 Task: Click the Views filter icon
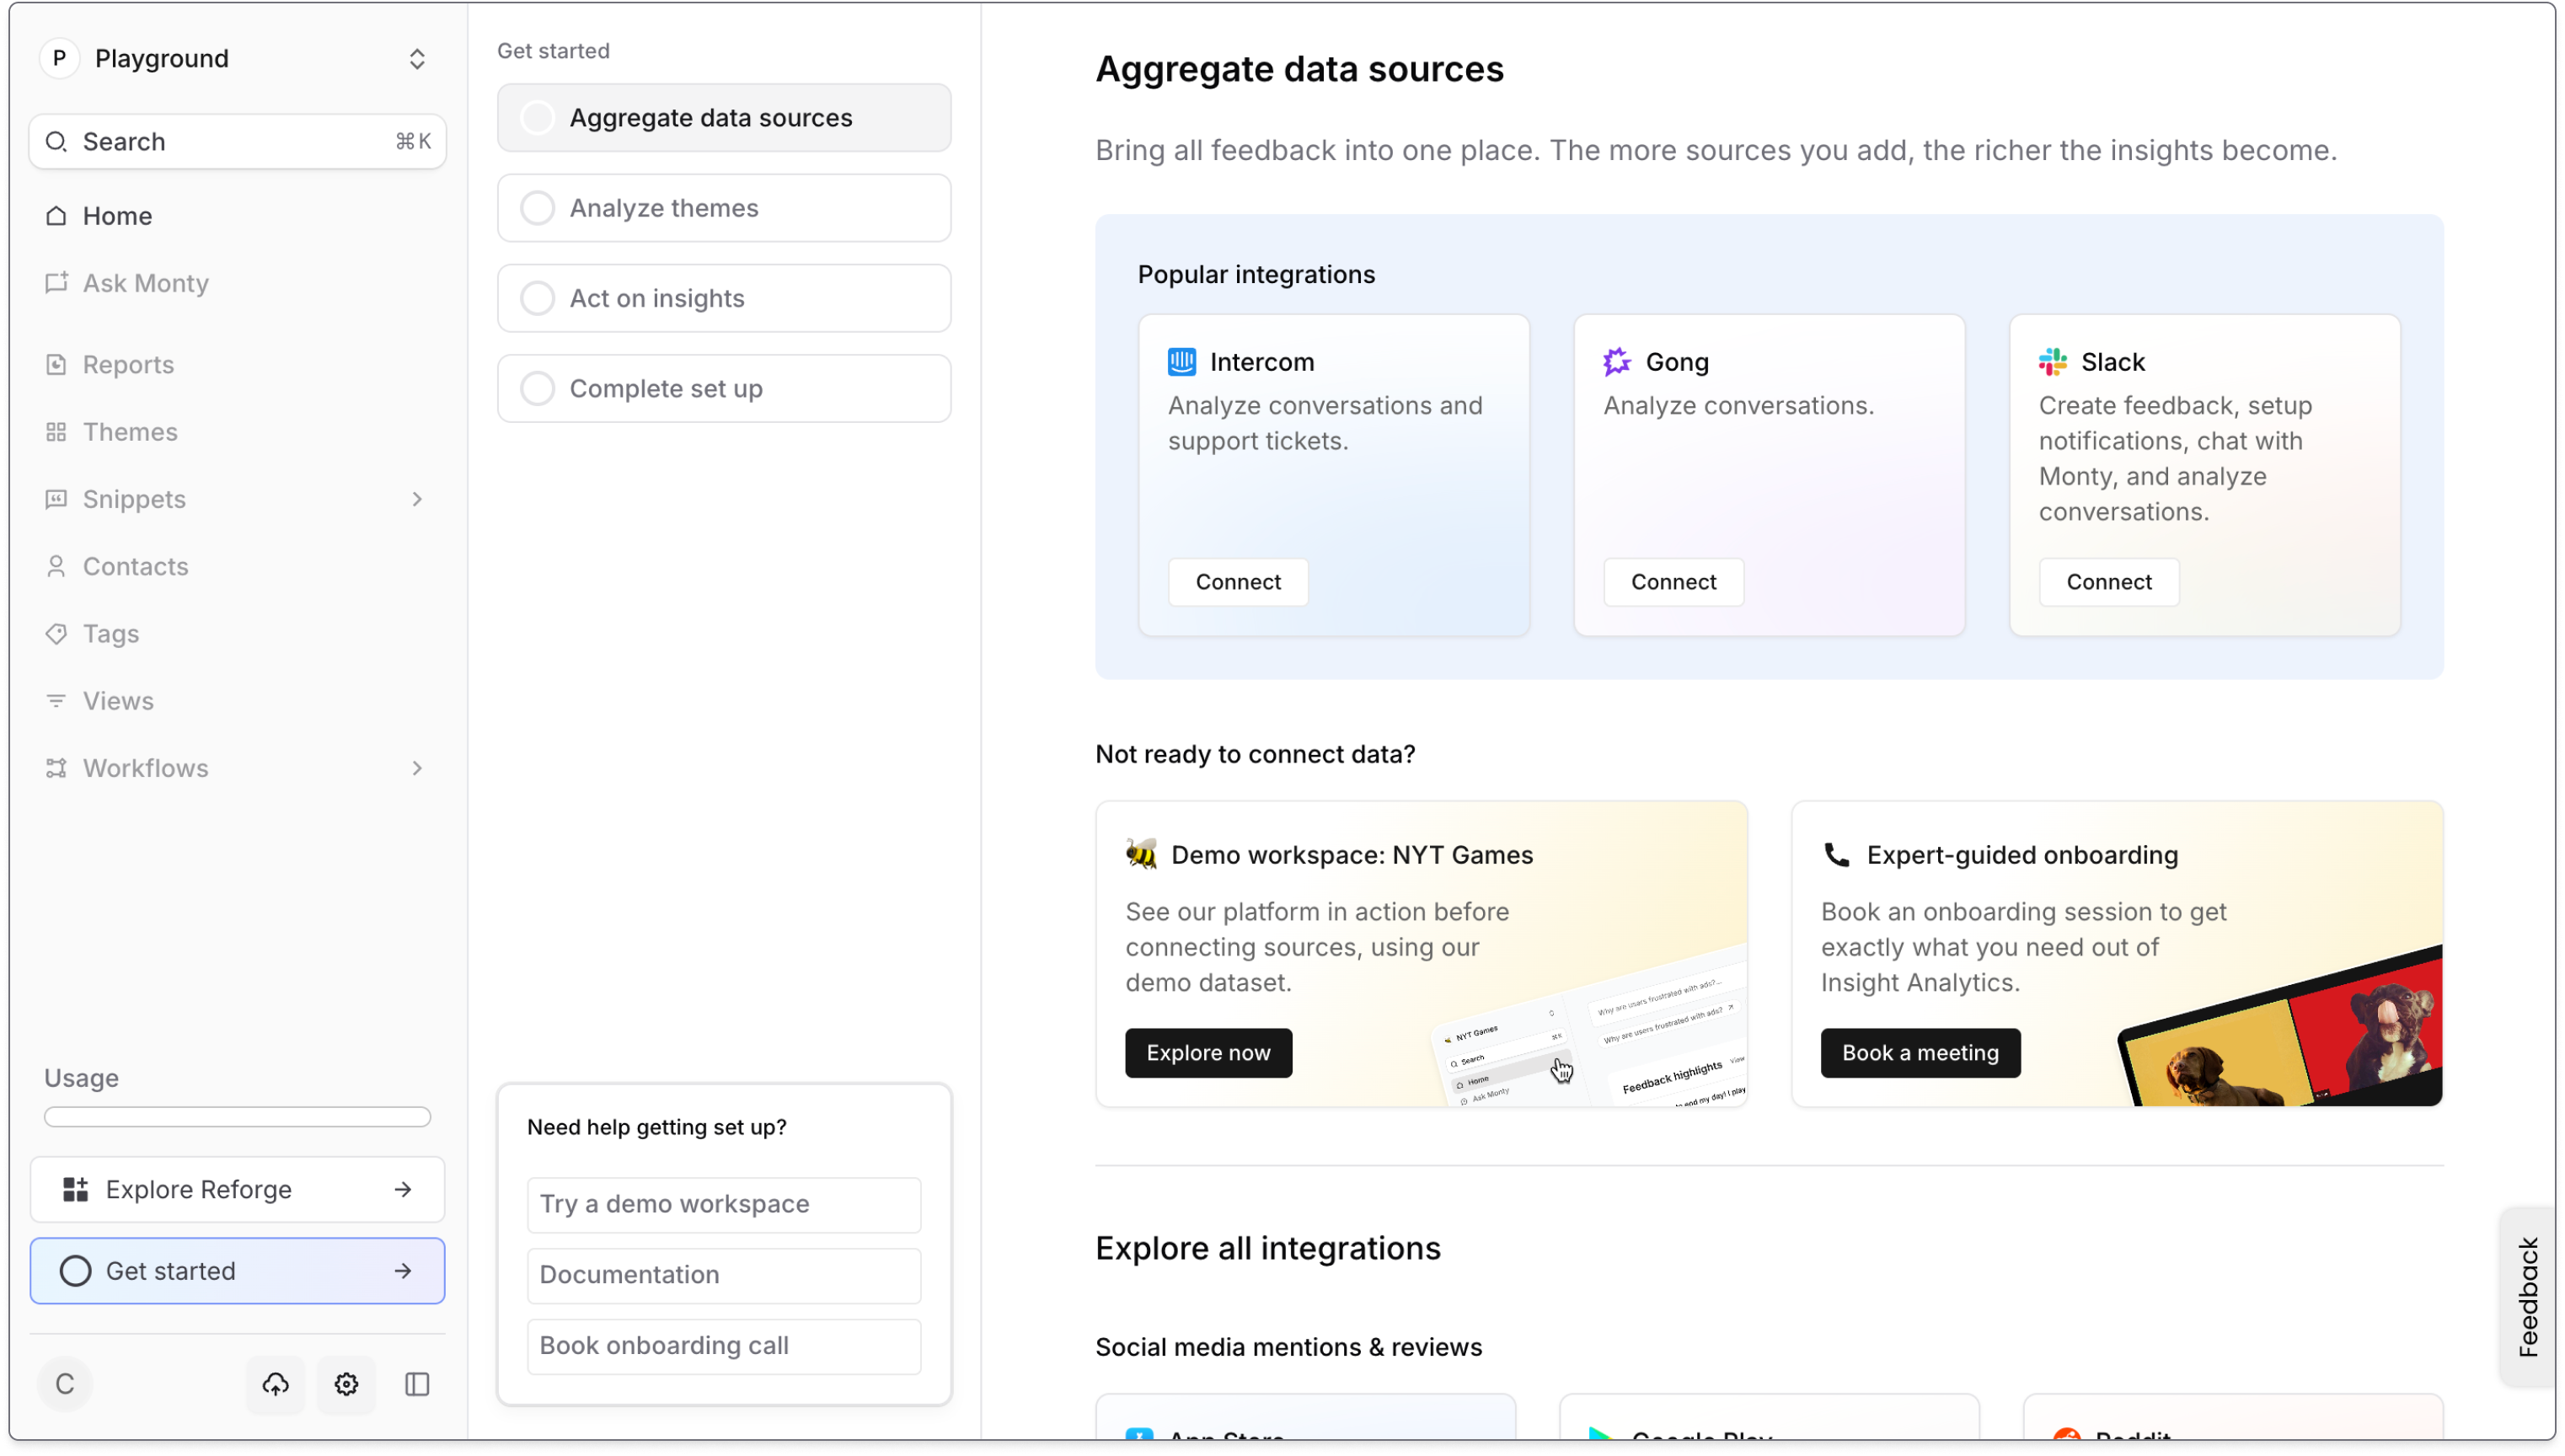(x=56, y=701)
